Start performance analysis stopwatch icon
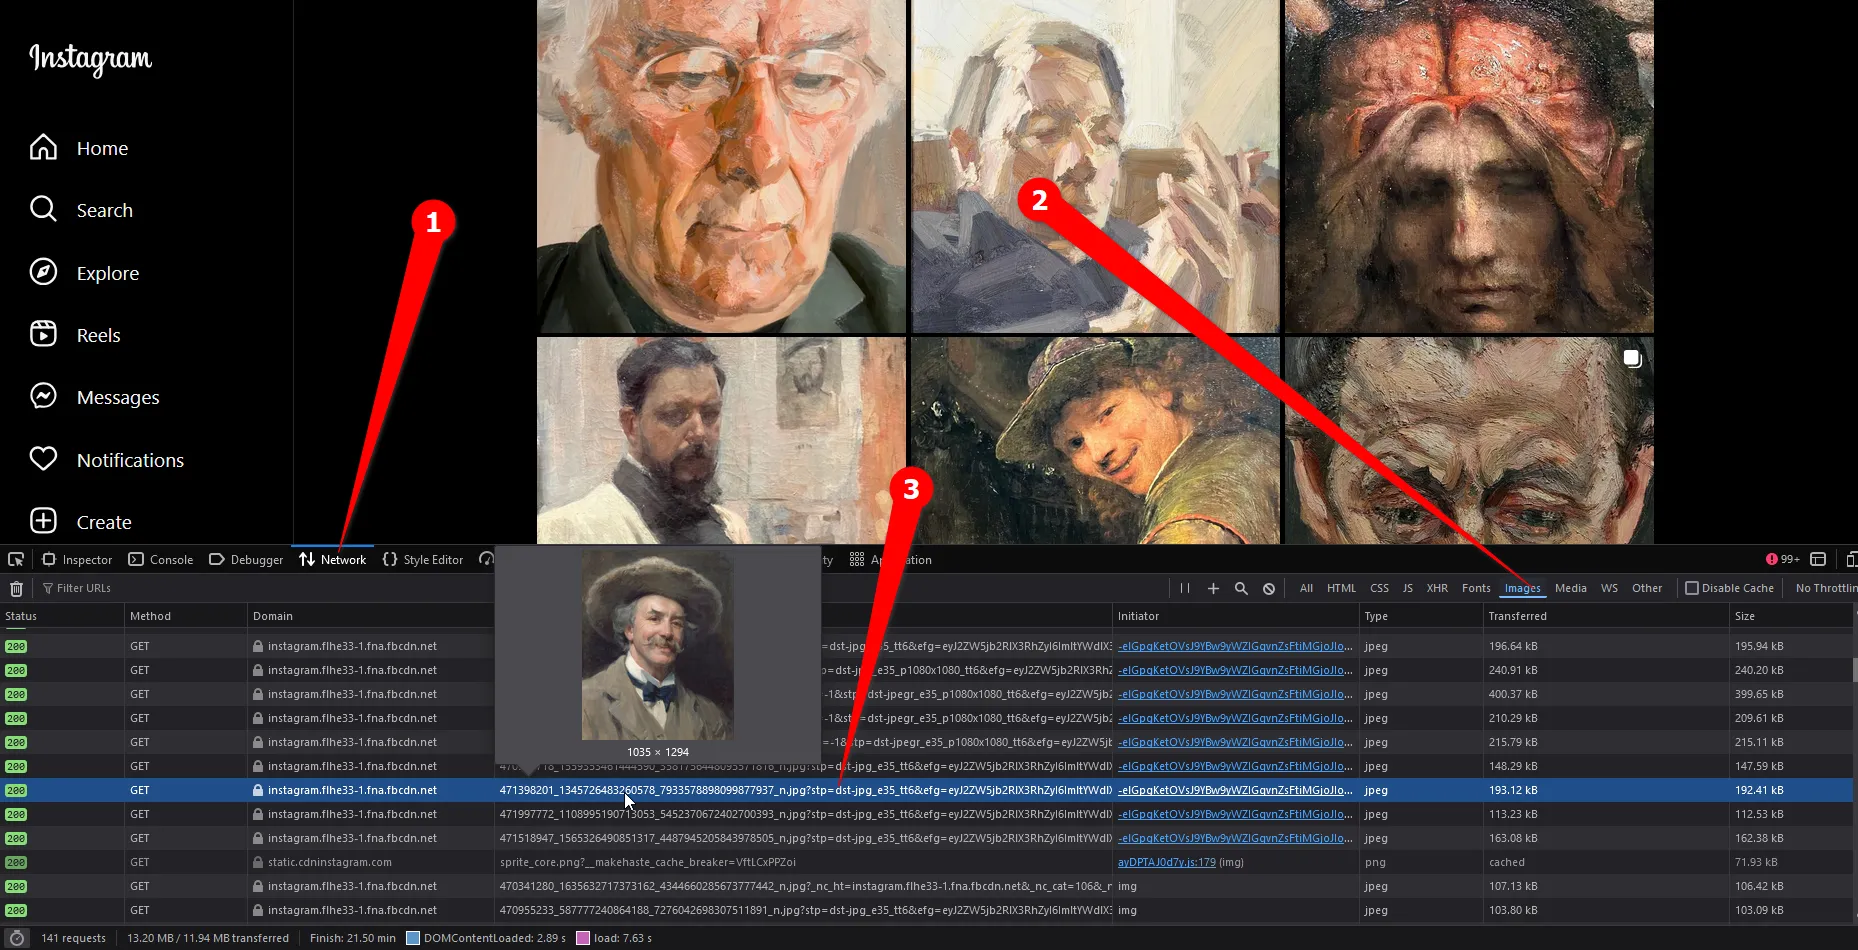The height and width of the screenshot is (950, 1858). [x=16, y=938]
